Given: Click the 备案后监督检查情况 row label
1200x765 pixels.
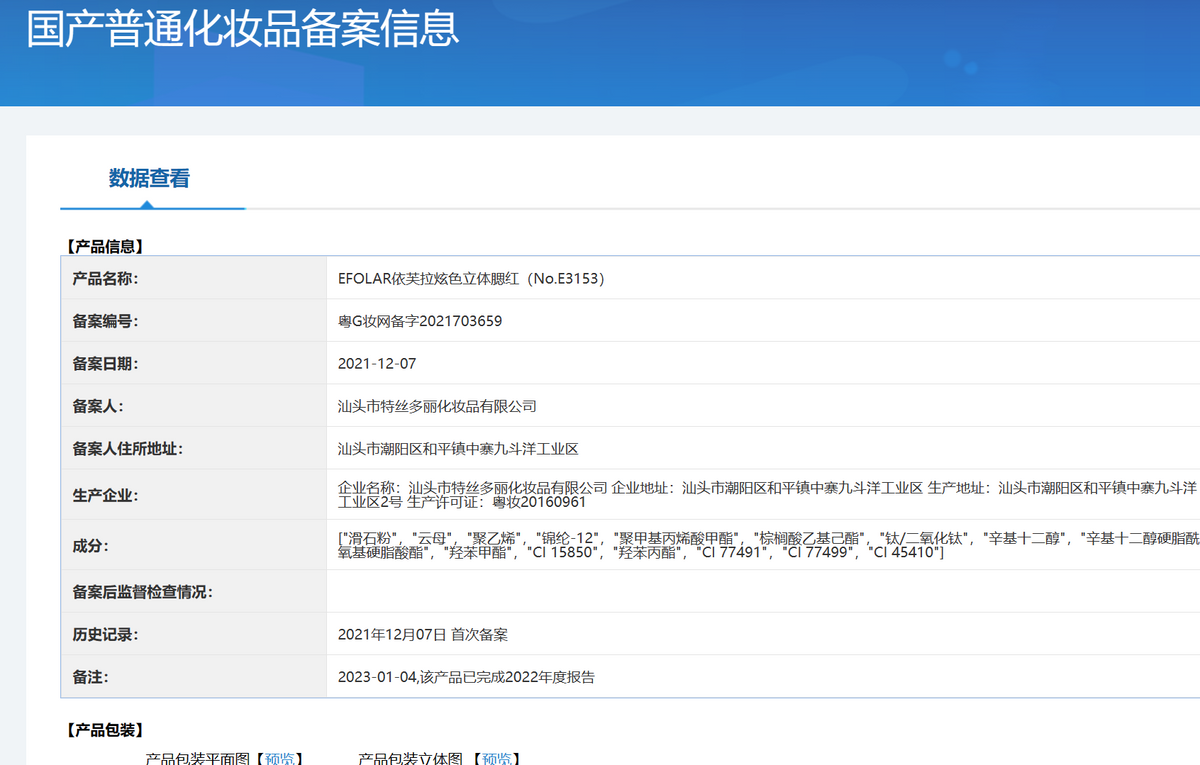Looking at the screenshot, I should click(143, 592).
